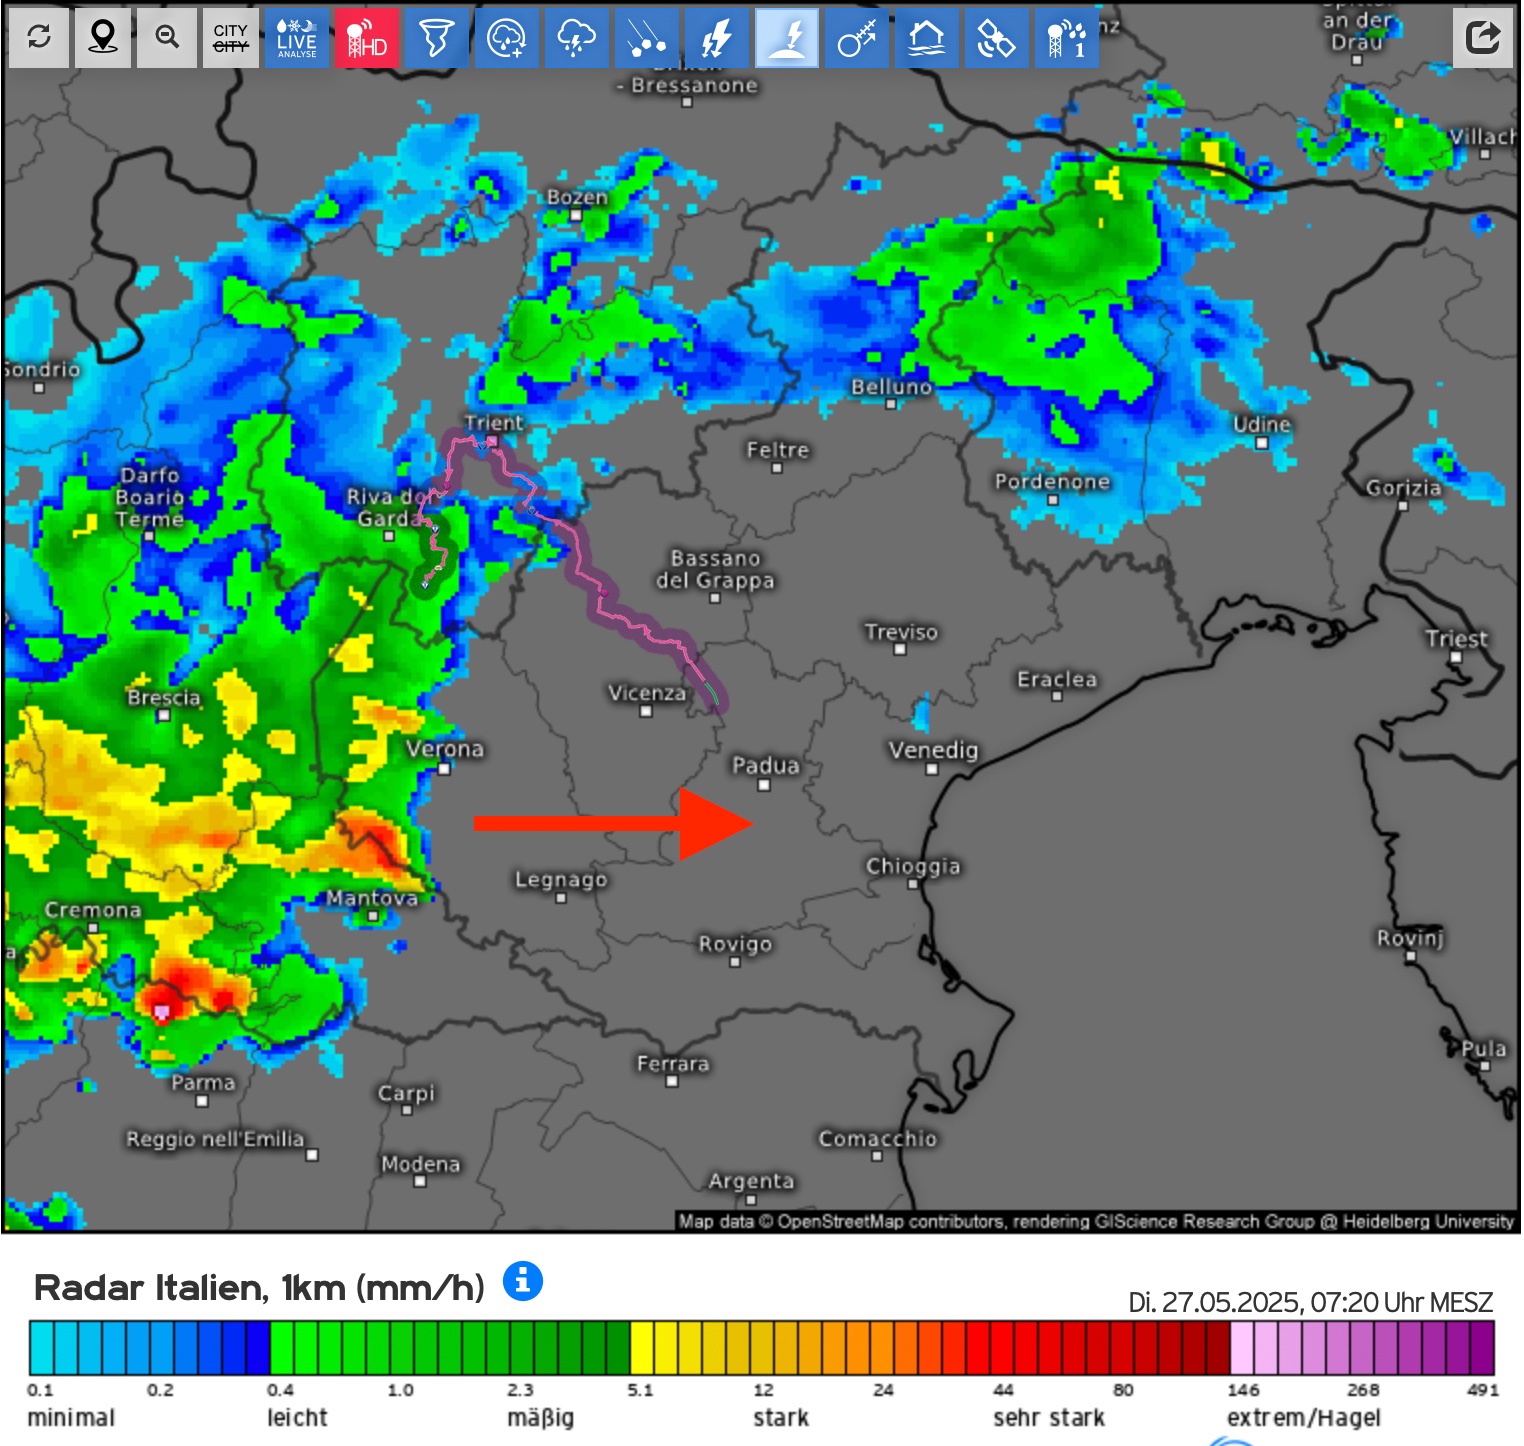Viewport: 1524px width, 1446px height.
Task: Select the tornado layer icon
Action: tap(436, 38)
